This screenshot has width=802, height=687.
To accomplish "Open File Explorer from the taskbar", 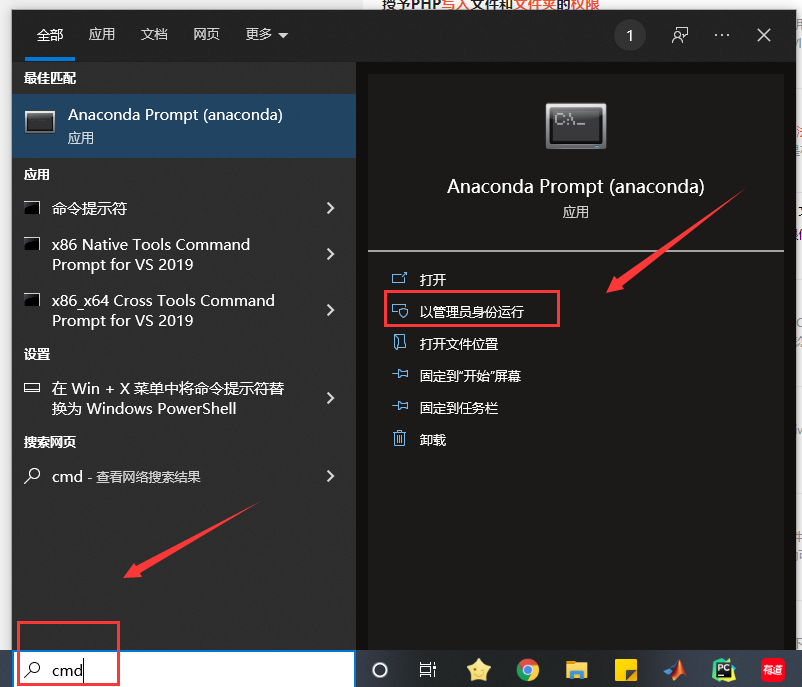I will click(x=576, y=670).
